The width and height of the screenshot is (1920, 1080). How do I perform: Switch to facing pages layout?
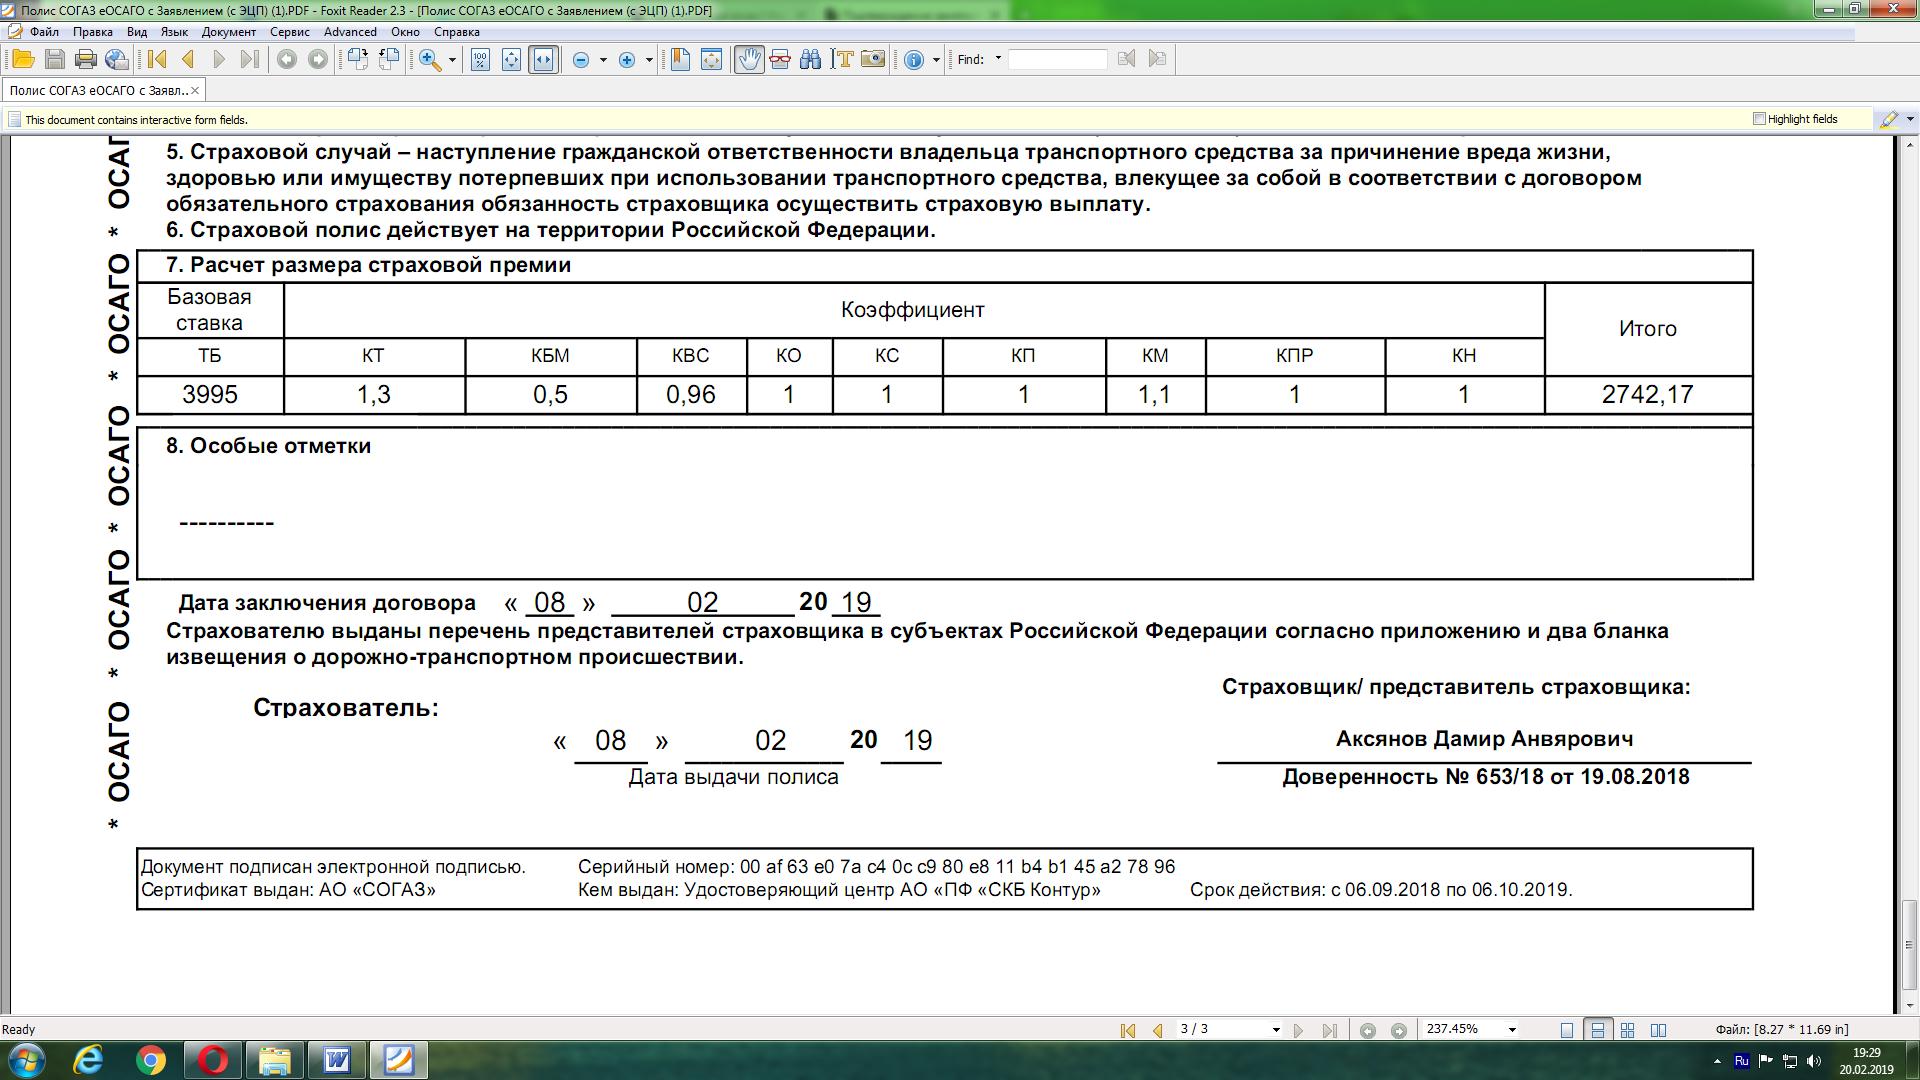click(1658, 1030)
